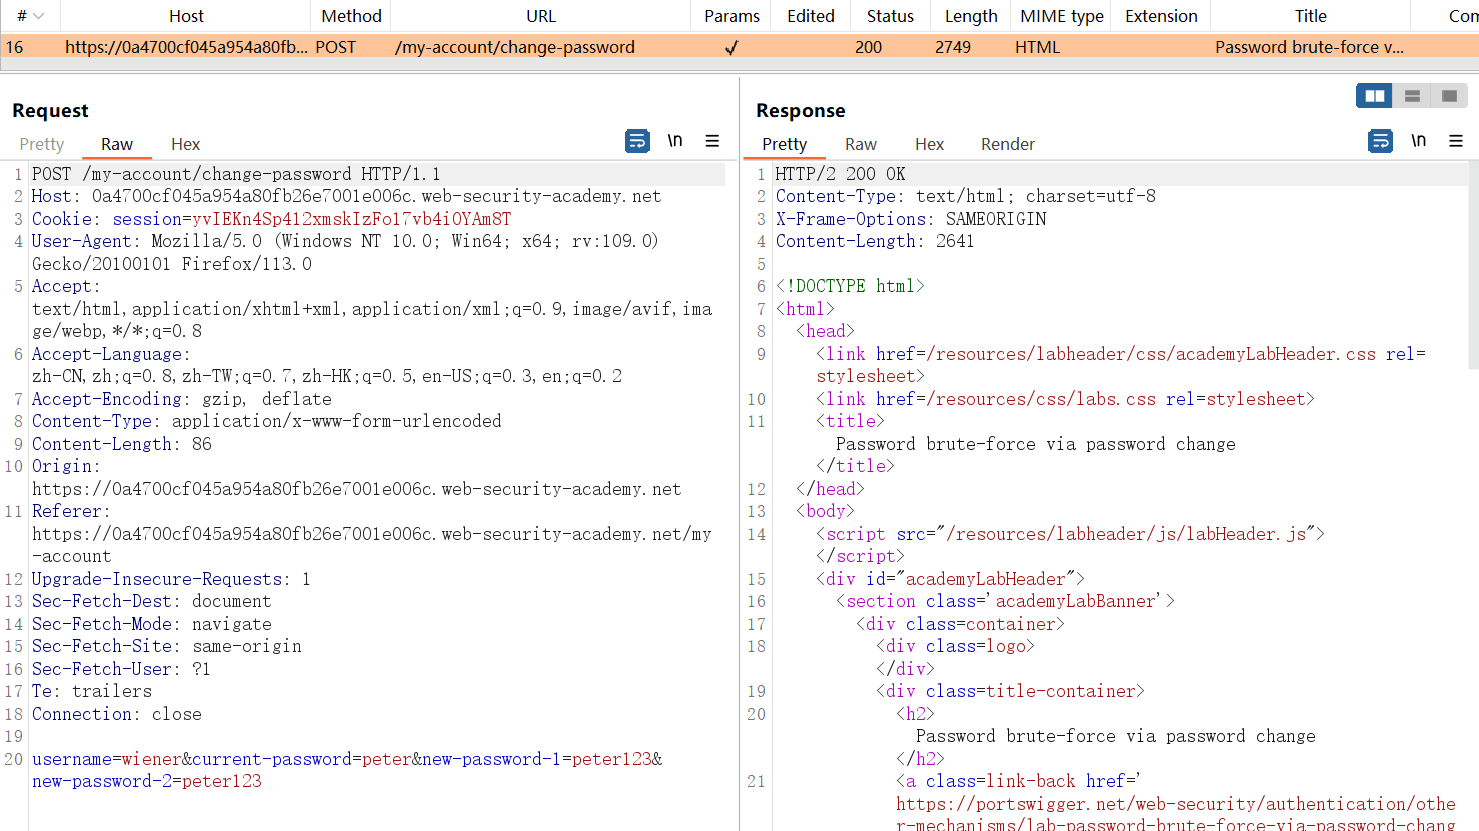Switch Response view to Raw tab
This screenshot has height=831, width=1479.
click(860, 144)
